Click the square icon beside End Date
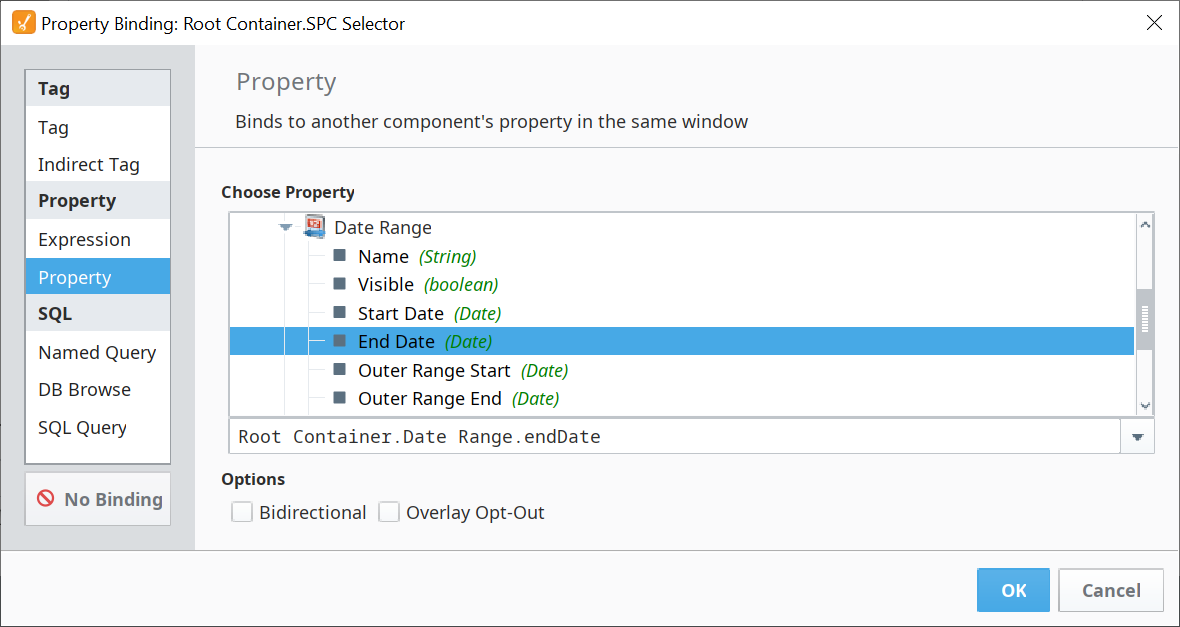 [339, 341]
